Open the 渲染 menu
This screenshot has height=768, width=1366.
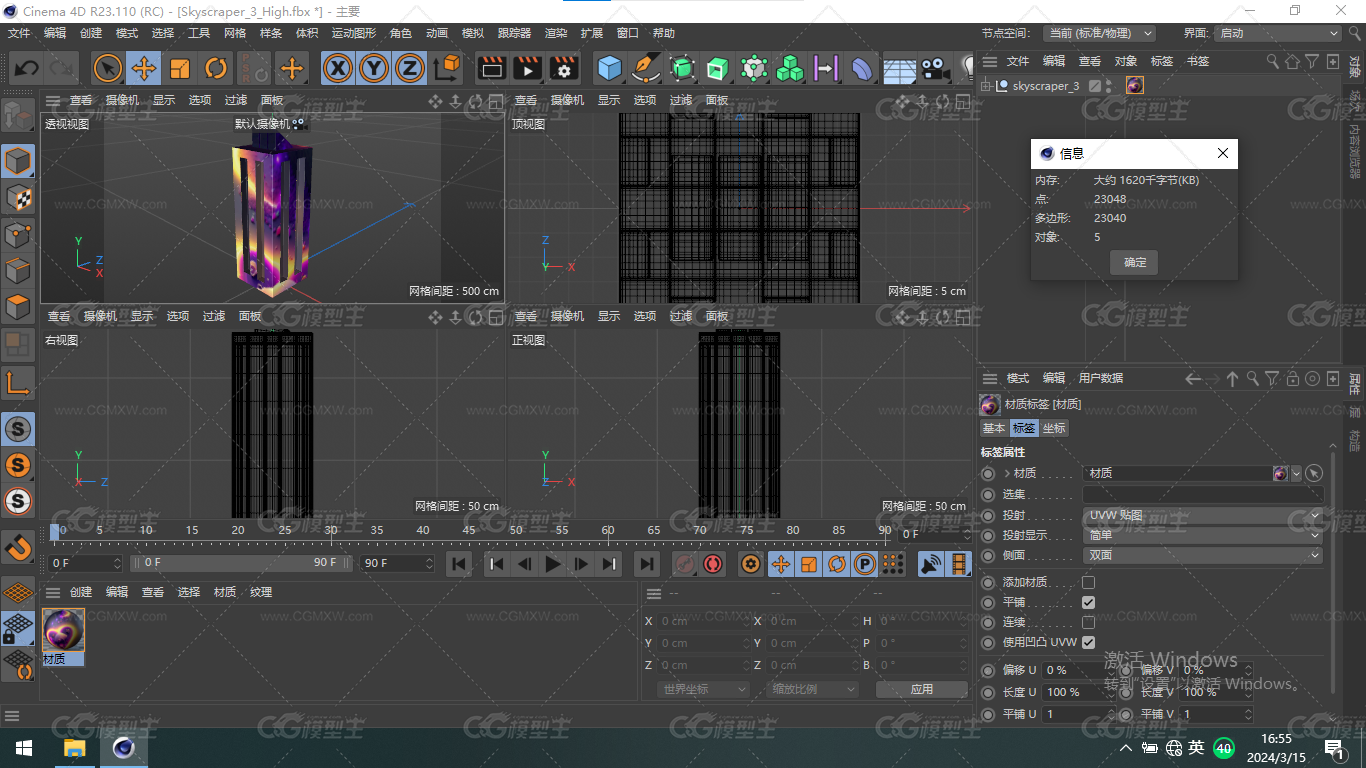point(556,33)
